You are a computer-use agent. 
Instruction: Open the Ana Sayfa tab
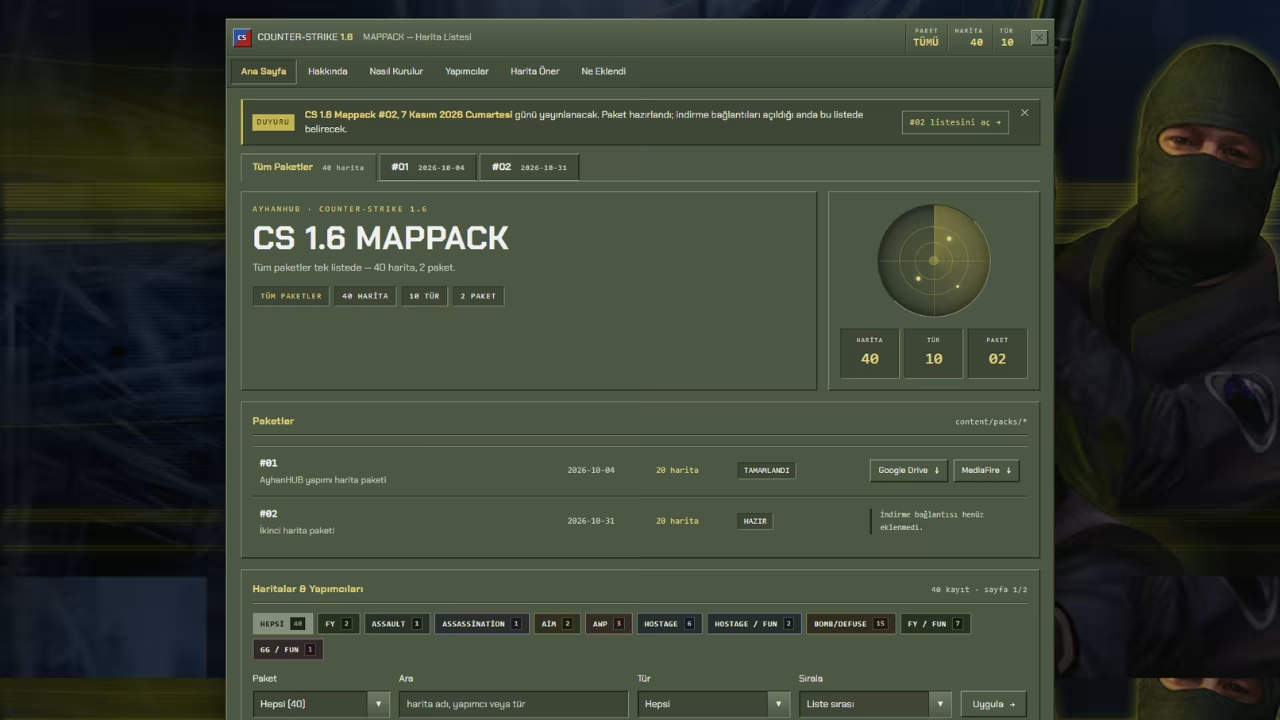click(x=264, y=71)
